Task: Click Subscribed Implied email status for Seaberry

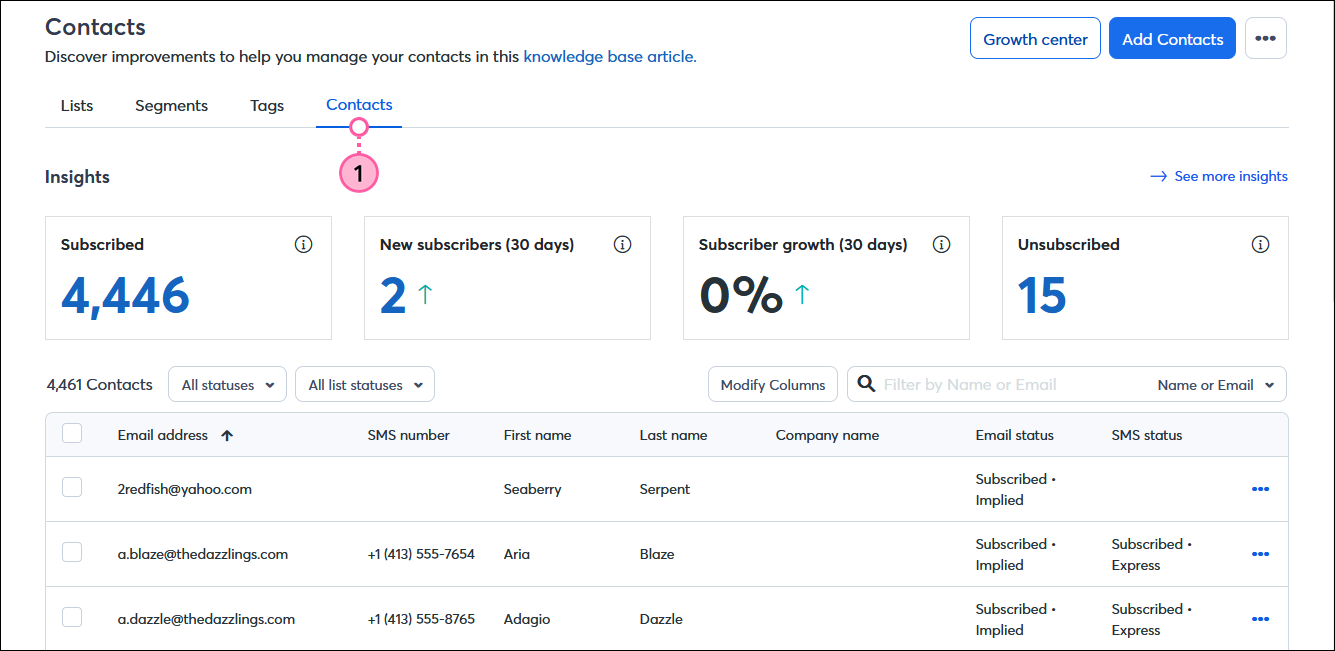Action: click(1016, 489)
